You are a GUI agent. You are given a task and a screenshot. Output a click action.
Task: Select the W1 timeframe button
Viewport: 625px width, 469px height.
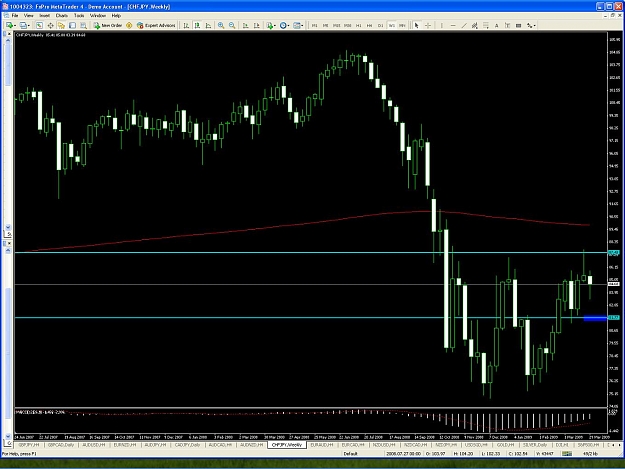coord(391,26)
